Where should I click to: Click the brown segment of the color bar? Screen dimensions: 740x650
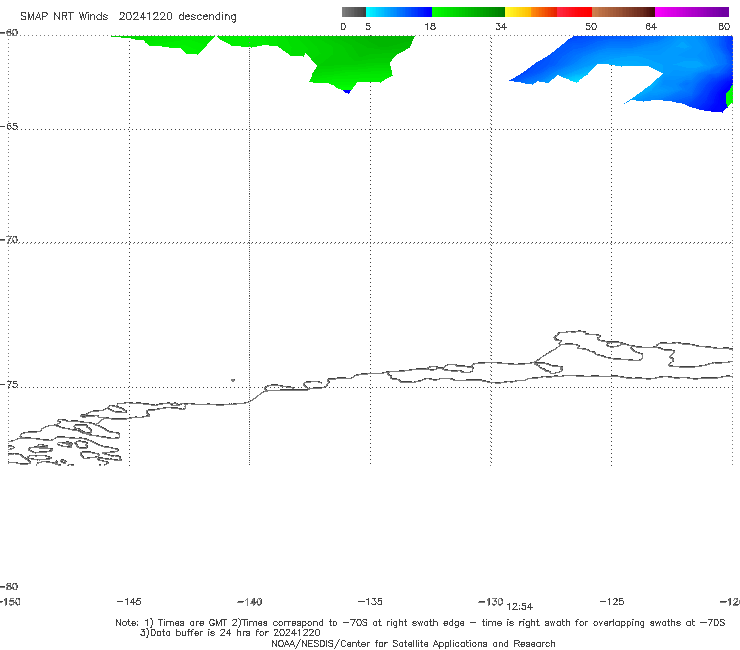(x=623, y=12)
